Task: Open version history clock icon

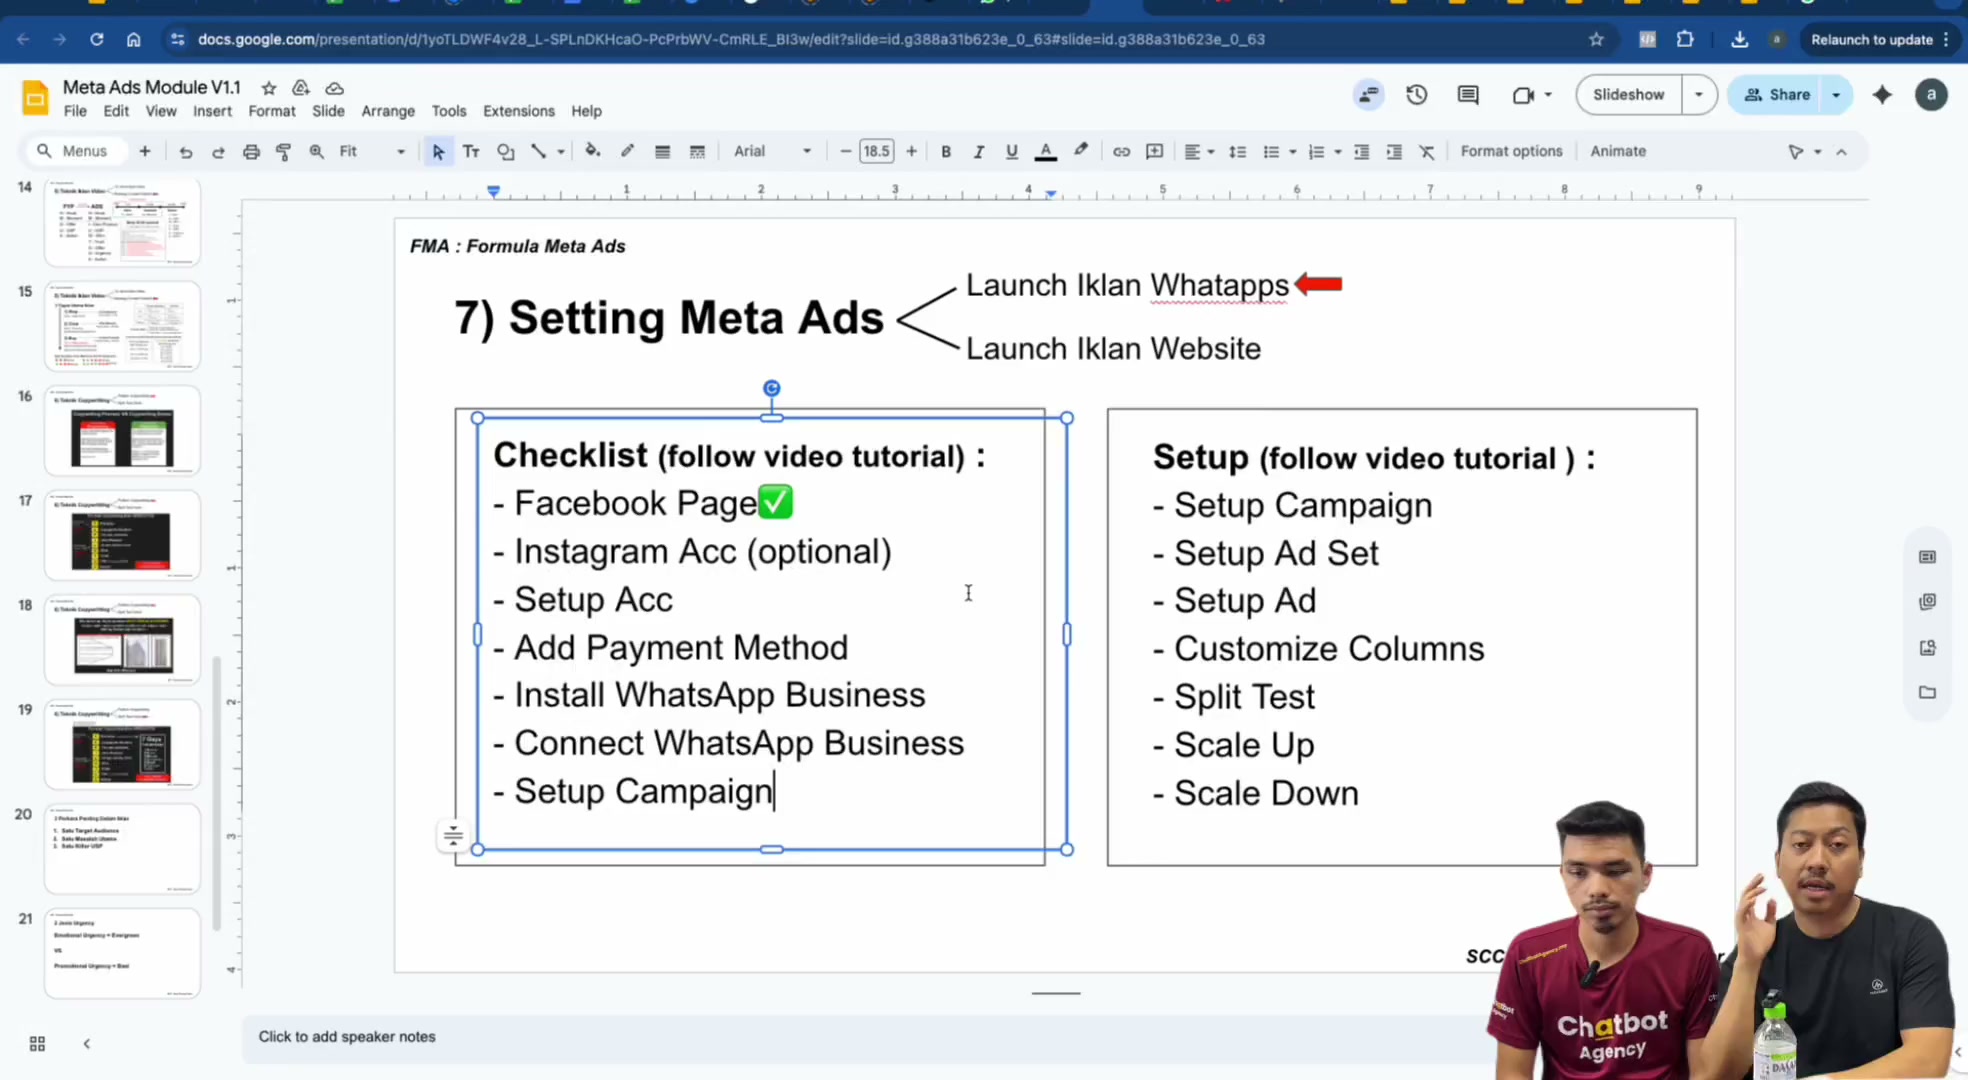Action: point(1416,95)
